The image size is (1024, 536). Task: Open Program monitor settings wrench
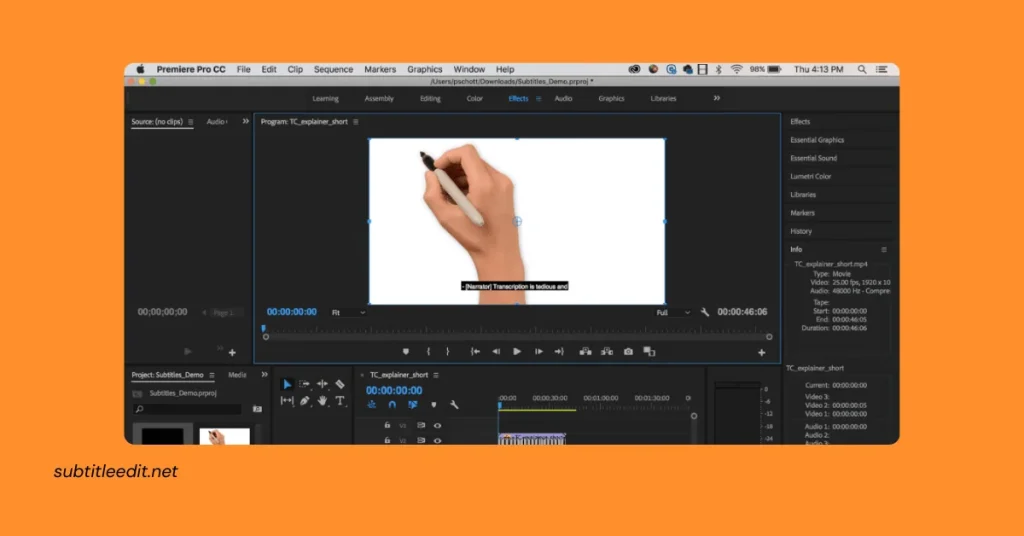(705, 313)
